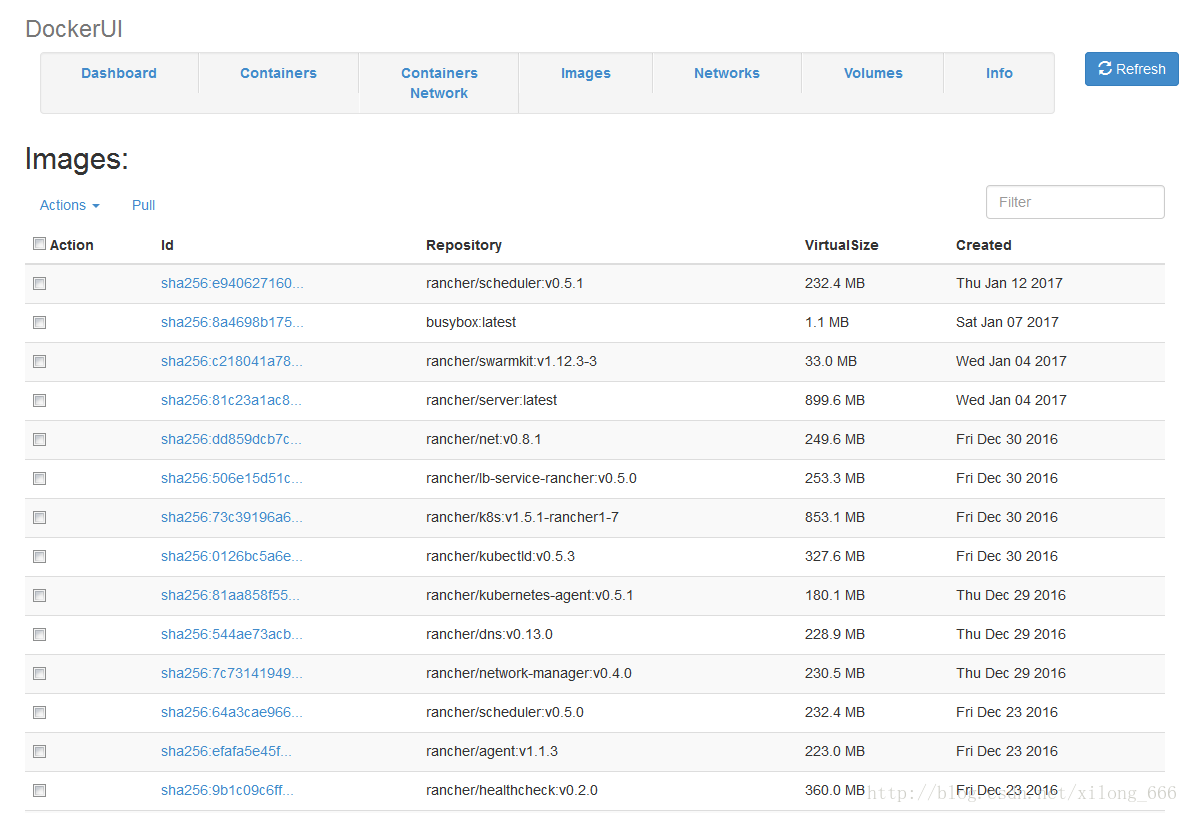The width and height of the screenshot is (1188, 813).
Task: Open the Dashboard tab
Action: click(119, 73)
